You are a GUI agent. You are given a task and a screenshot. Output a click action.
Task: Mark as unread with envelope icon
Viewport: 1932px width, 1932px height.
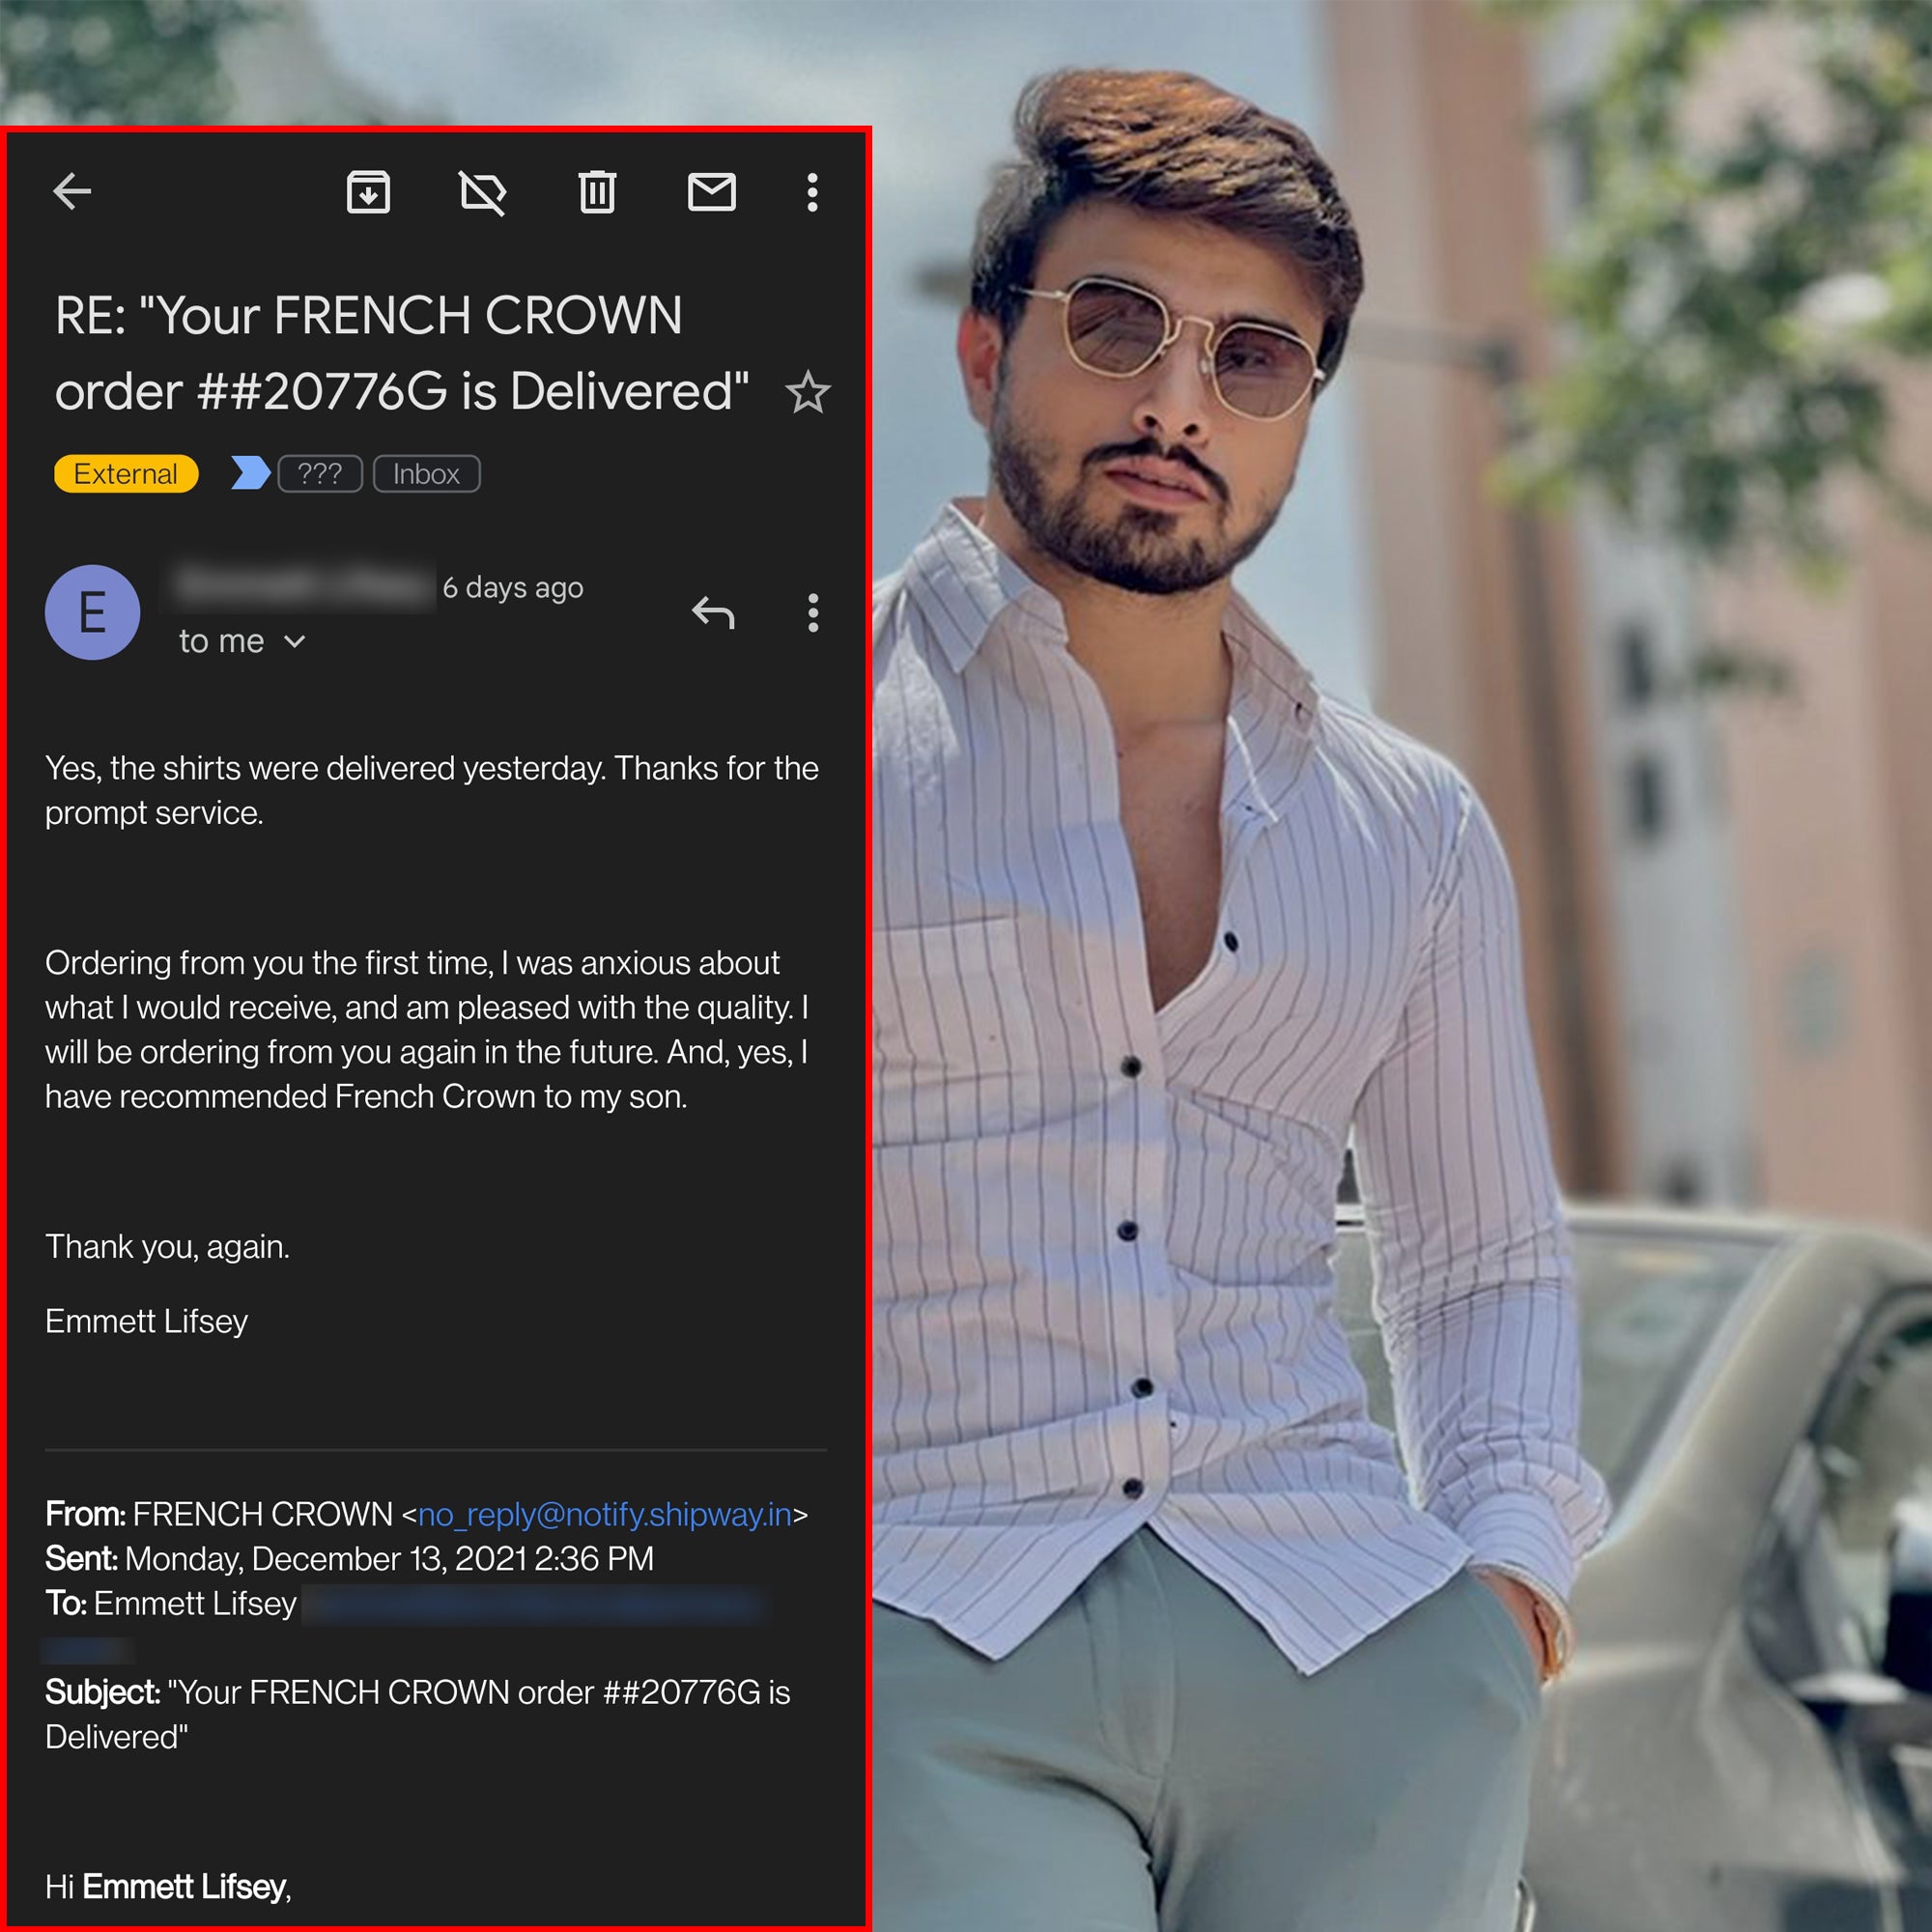(712, 191)
